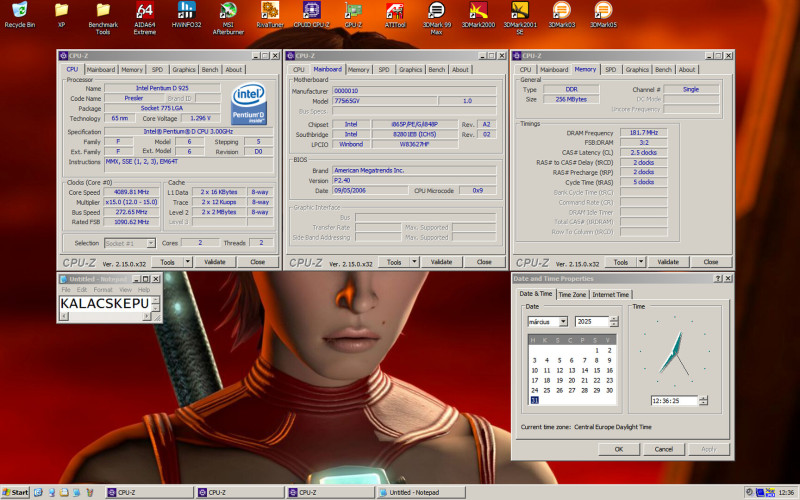The image size is (800, 500).
Task: Open the Recycle Bin desktop icon
Action: click(x=19, y=15)
